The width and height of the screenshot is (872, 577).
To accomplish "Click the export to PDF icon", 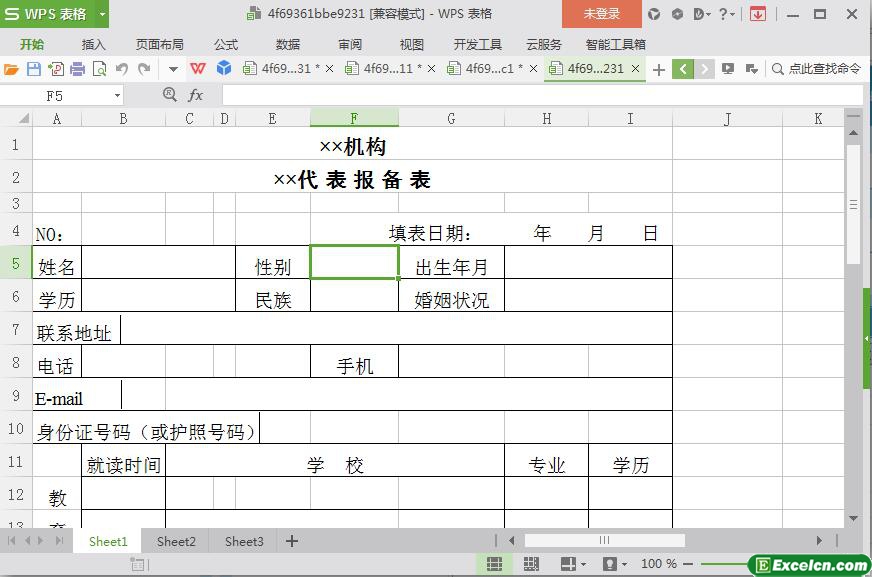I will pos(56,69).
